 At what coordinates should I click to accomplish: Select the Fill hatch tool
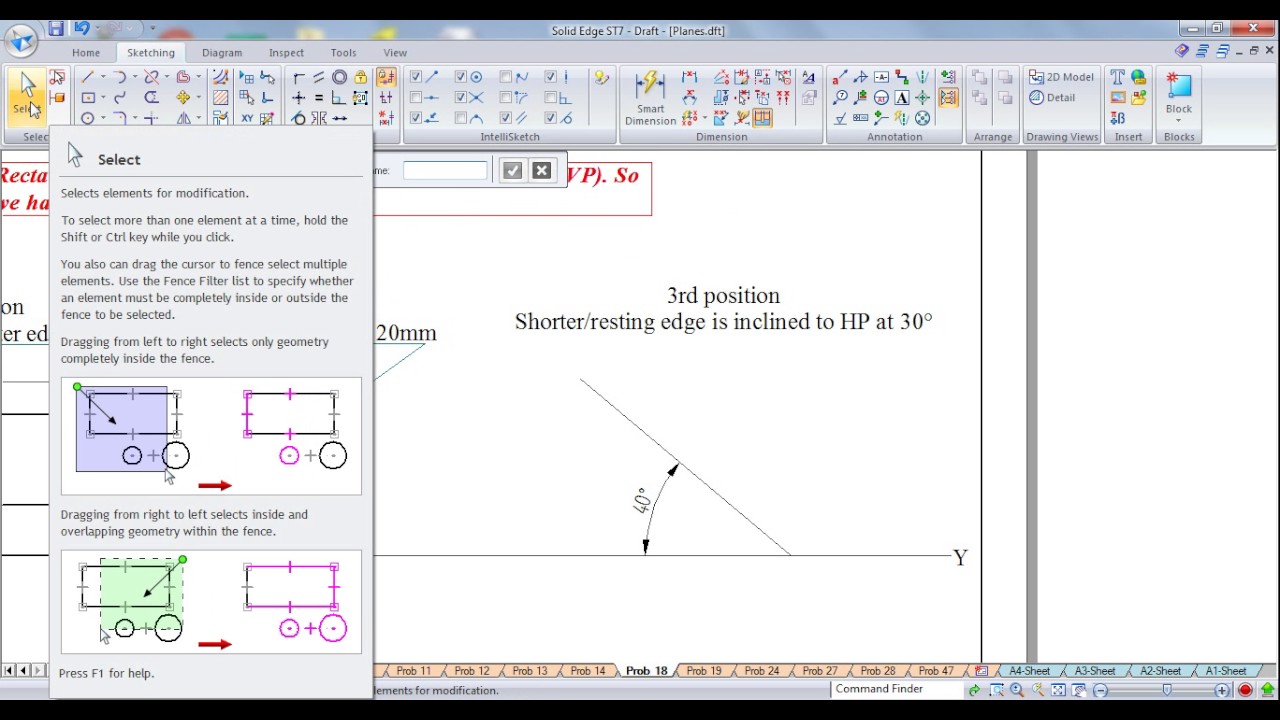coord(220,98)
